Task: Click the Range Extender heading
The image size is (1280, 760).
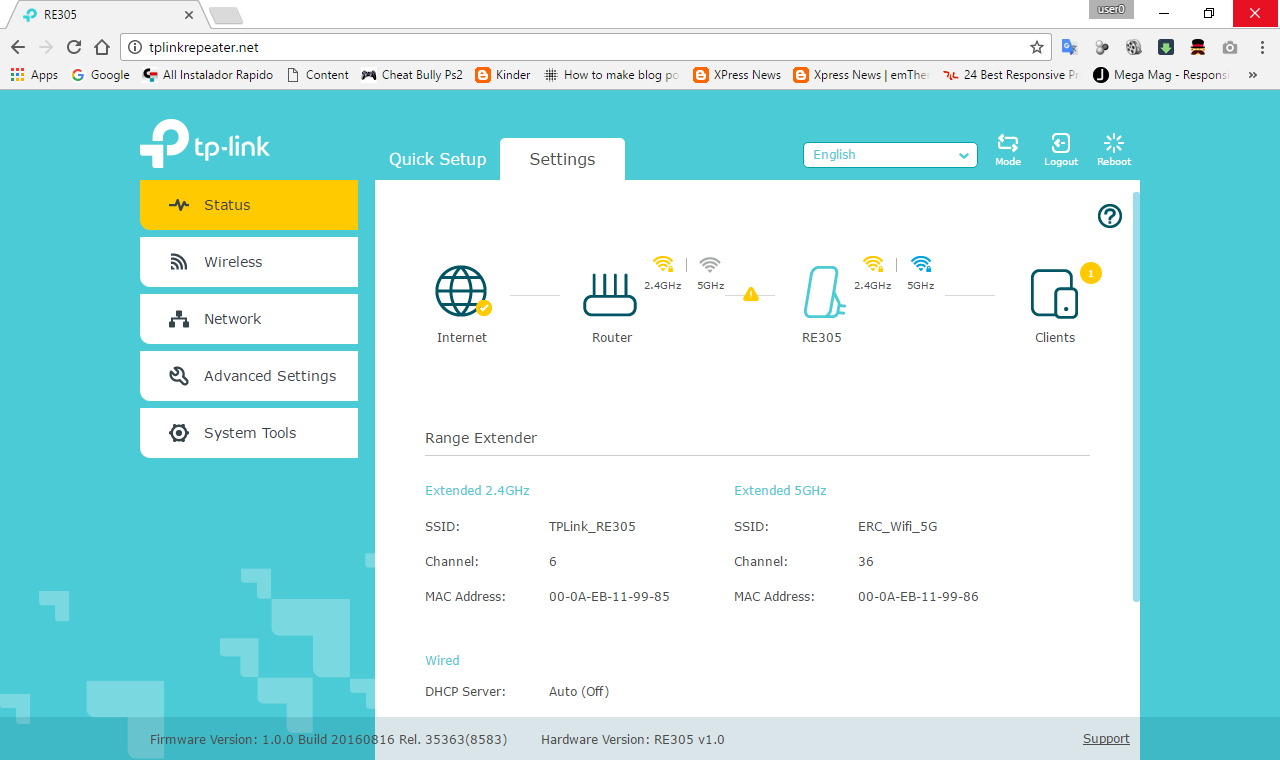Action: (481, 438)
